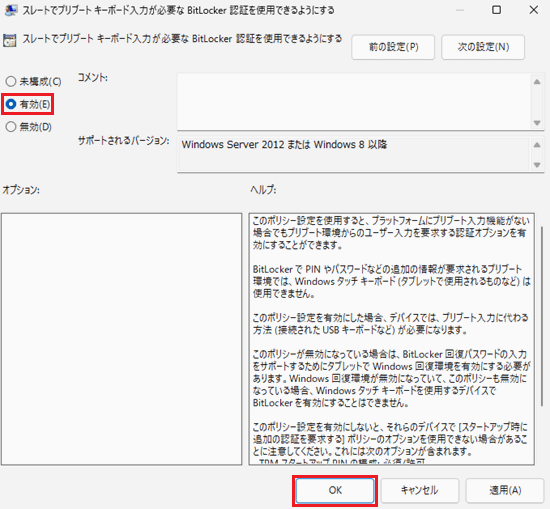Click the supported version scroll up arrow
Viewport: 550px width, 509px height.
[x=537, y=145]
